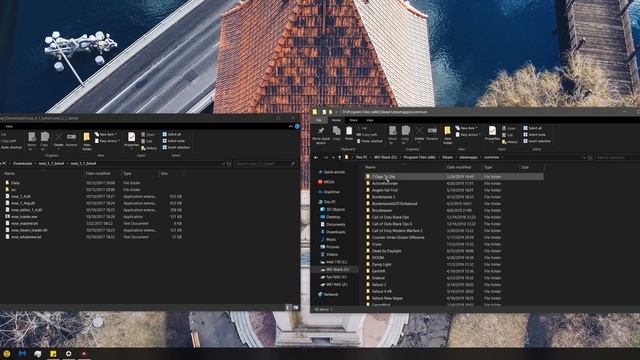Click Copy to in nvse window ribbon
This screenshot has width=640, height=360.
(44, 141)
